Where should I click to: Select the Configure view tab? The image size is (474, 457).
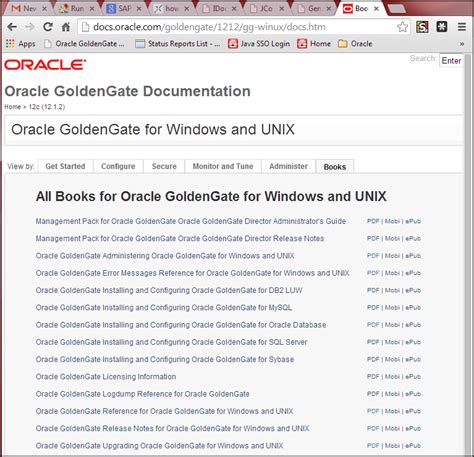(x=118, y=166)
